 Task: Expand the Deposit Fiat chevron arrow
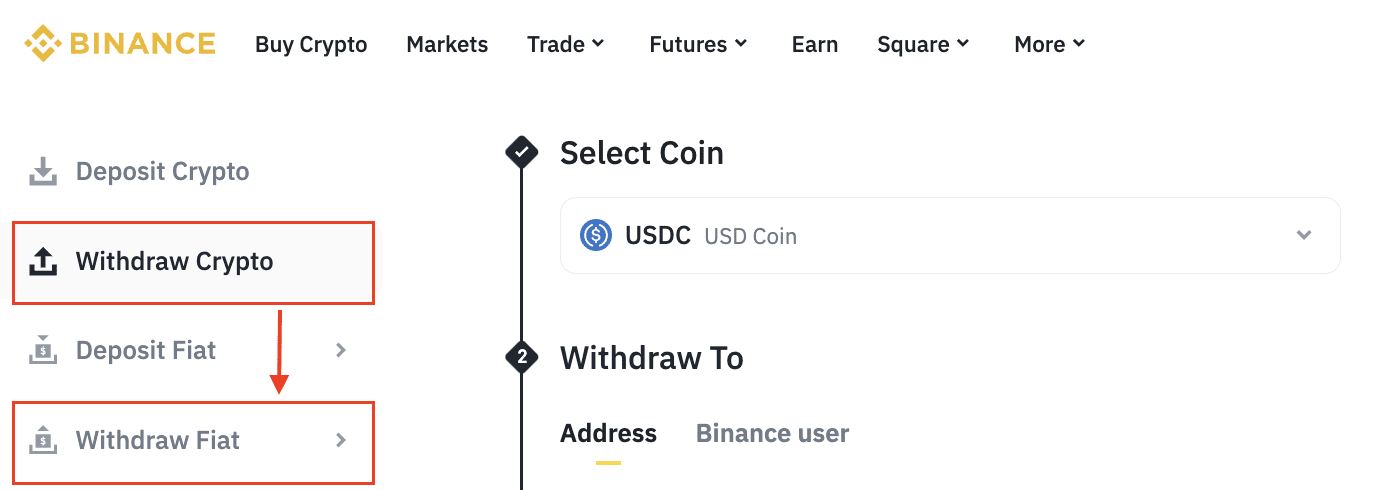341,350
